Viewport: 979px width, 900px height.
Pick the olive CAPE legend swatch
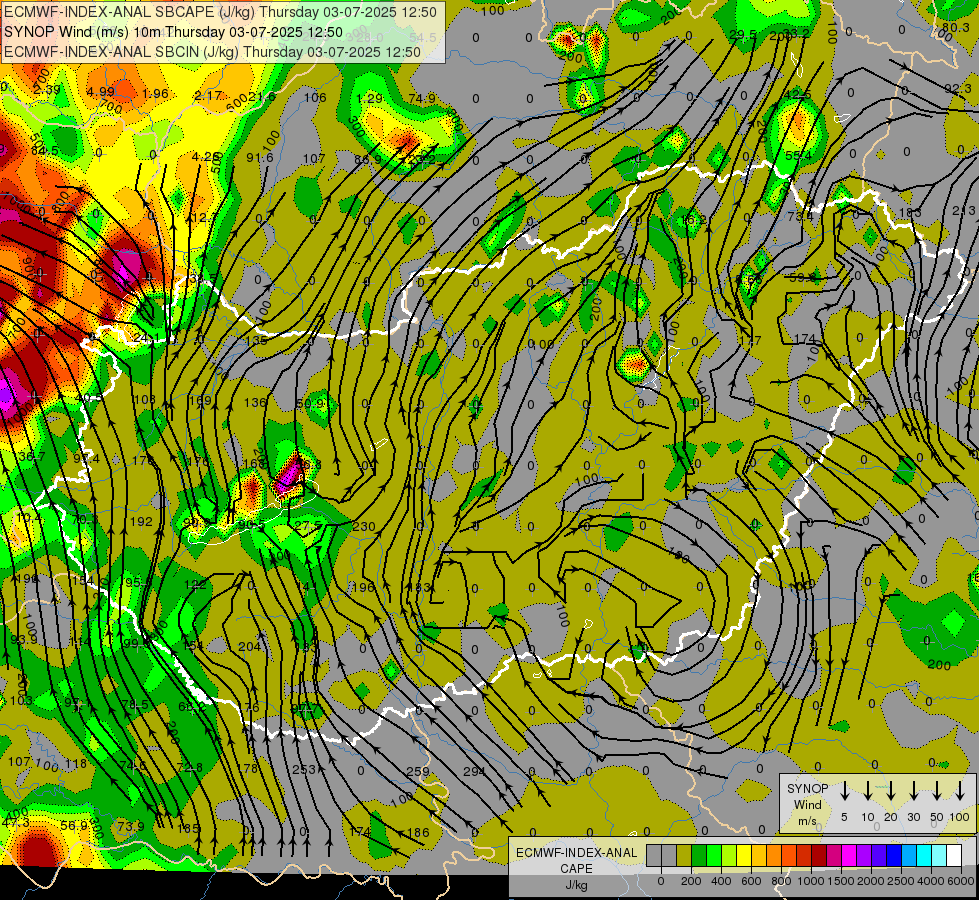[684, 856]
